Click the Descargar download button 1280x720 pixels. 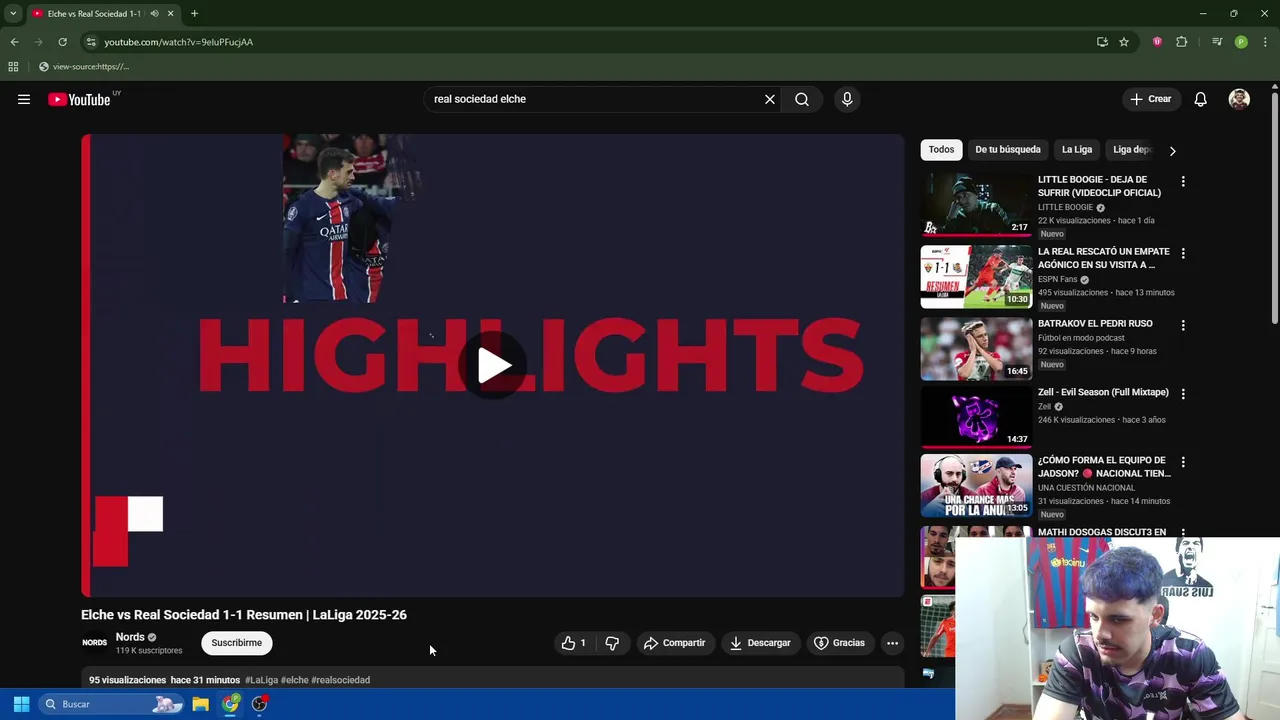point(760,643)
